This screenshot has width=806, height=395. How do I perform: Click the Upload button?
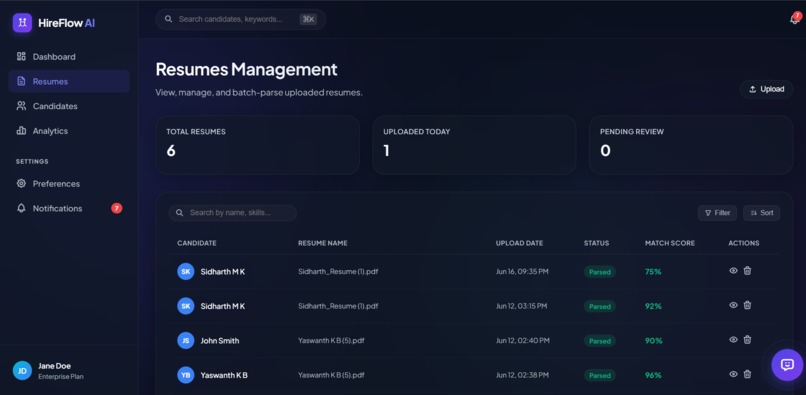coord(766,89)
